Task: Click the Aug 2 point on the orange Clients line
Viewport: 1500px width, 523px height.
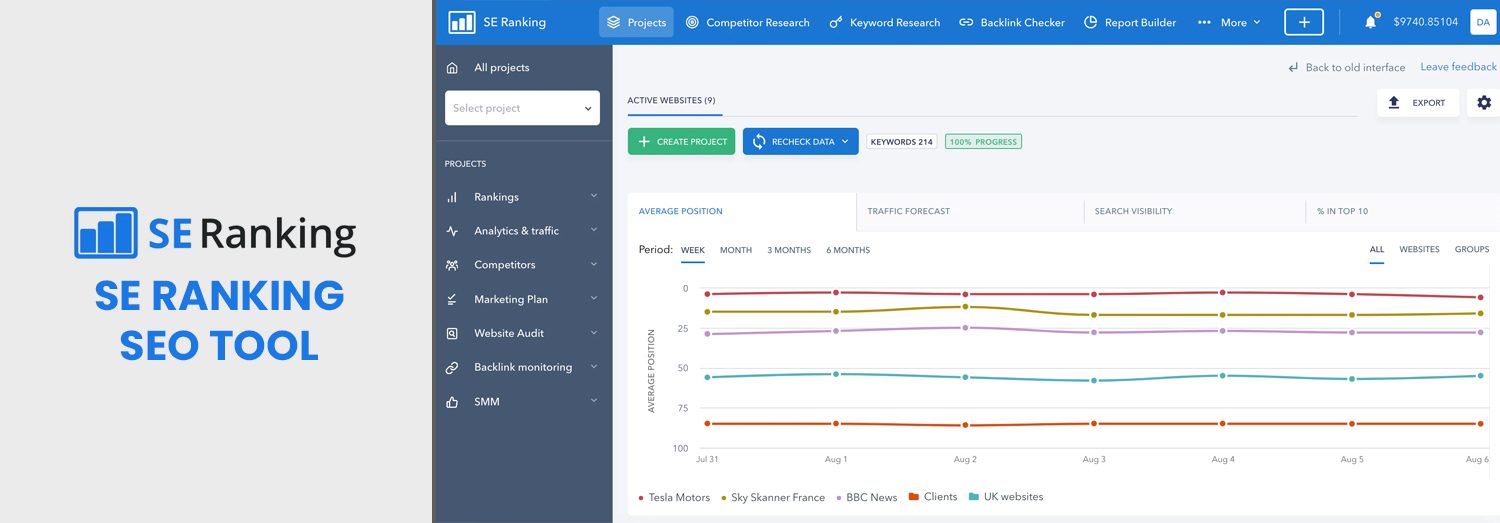Action: pos(965,425)
